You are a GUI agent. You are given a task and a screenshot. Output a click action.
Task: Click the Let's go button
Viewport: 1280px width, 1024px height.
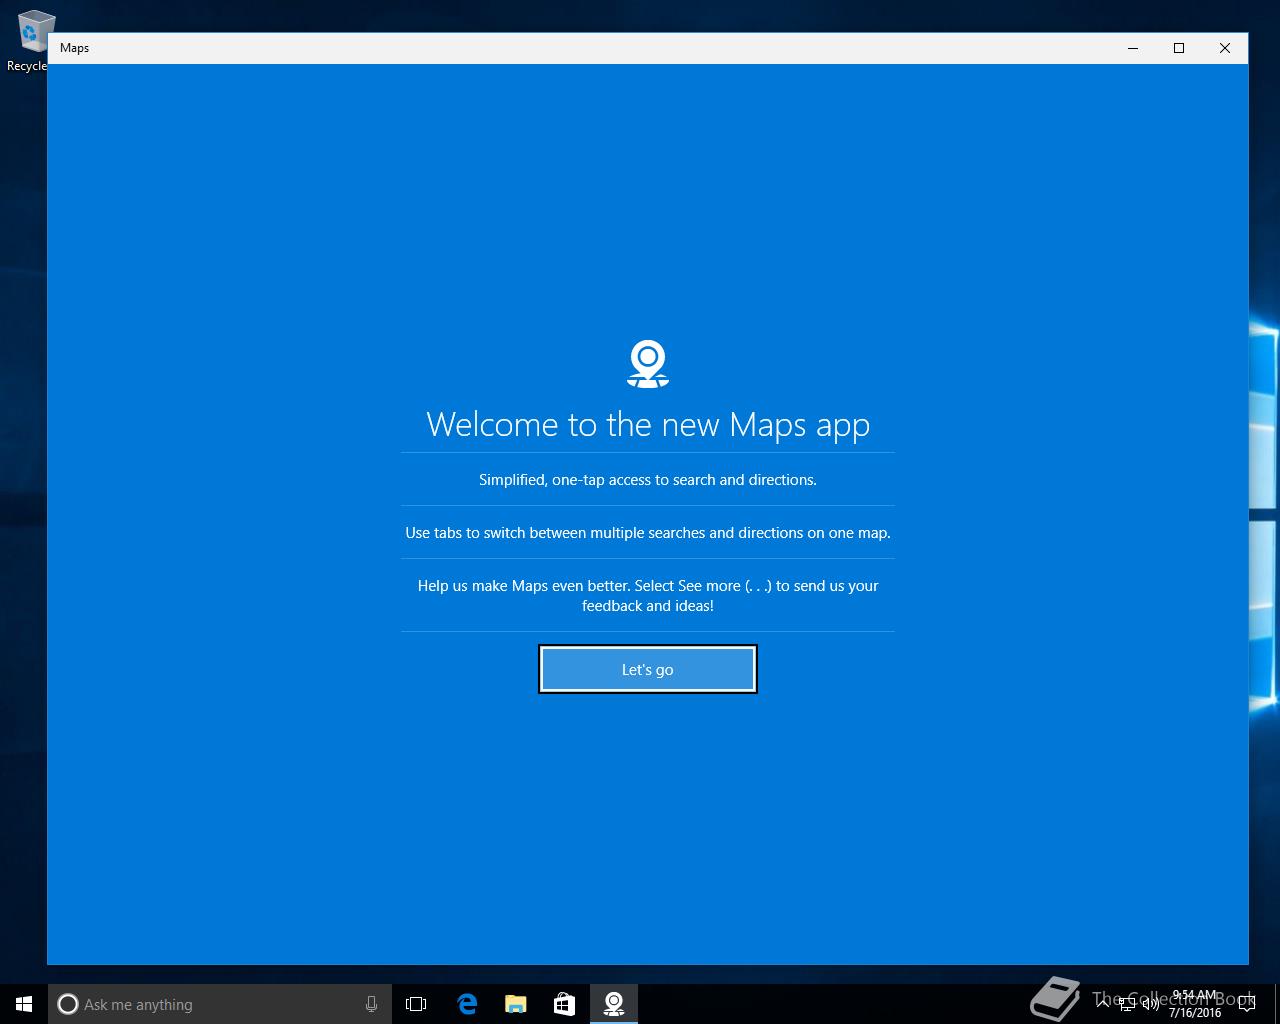648,669
